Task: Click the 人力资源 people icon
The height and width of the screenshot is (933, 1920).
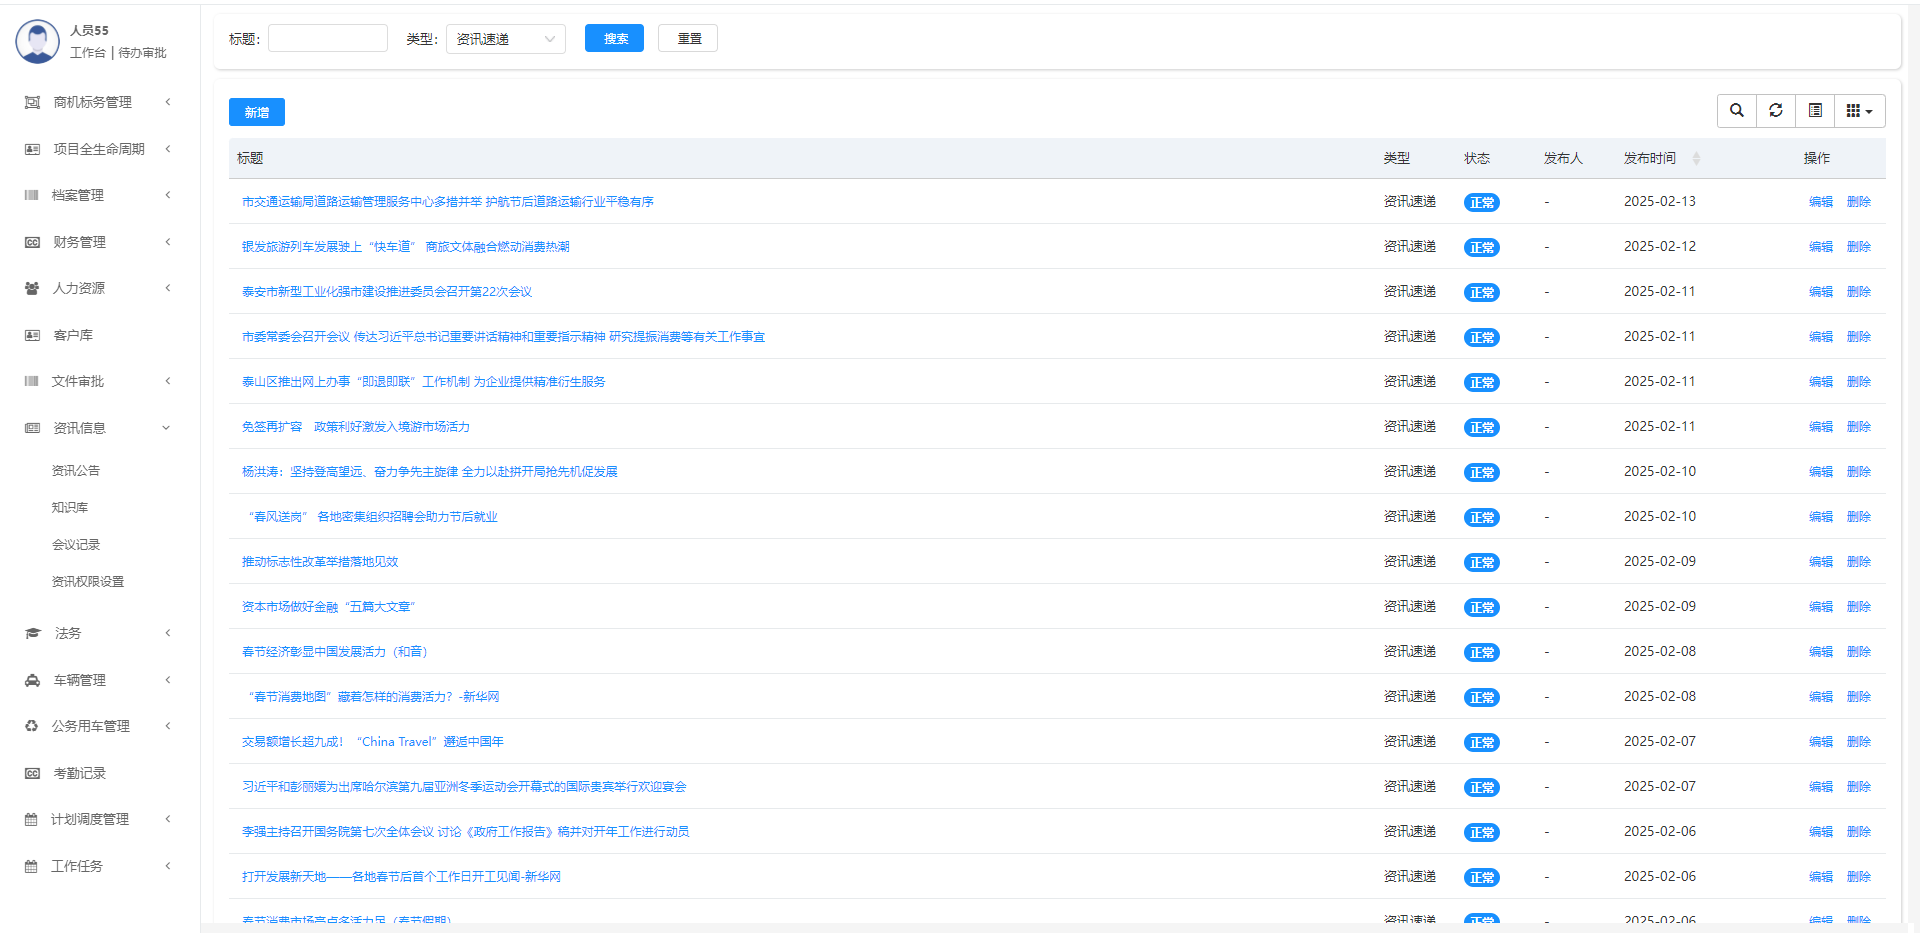Action: coord(32,288)
